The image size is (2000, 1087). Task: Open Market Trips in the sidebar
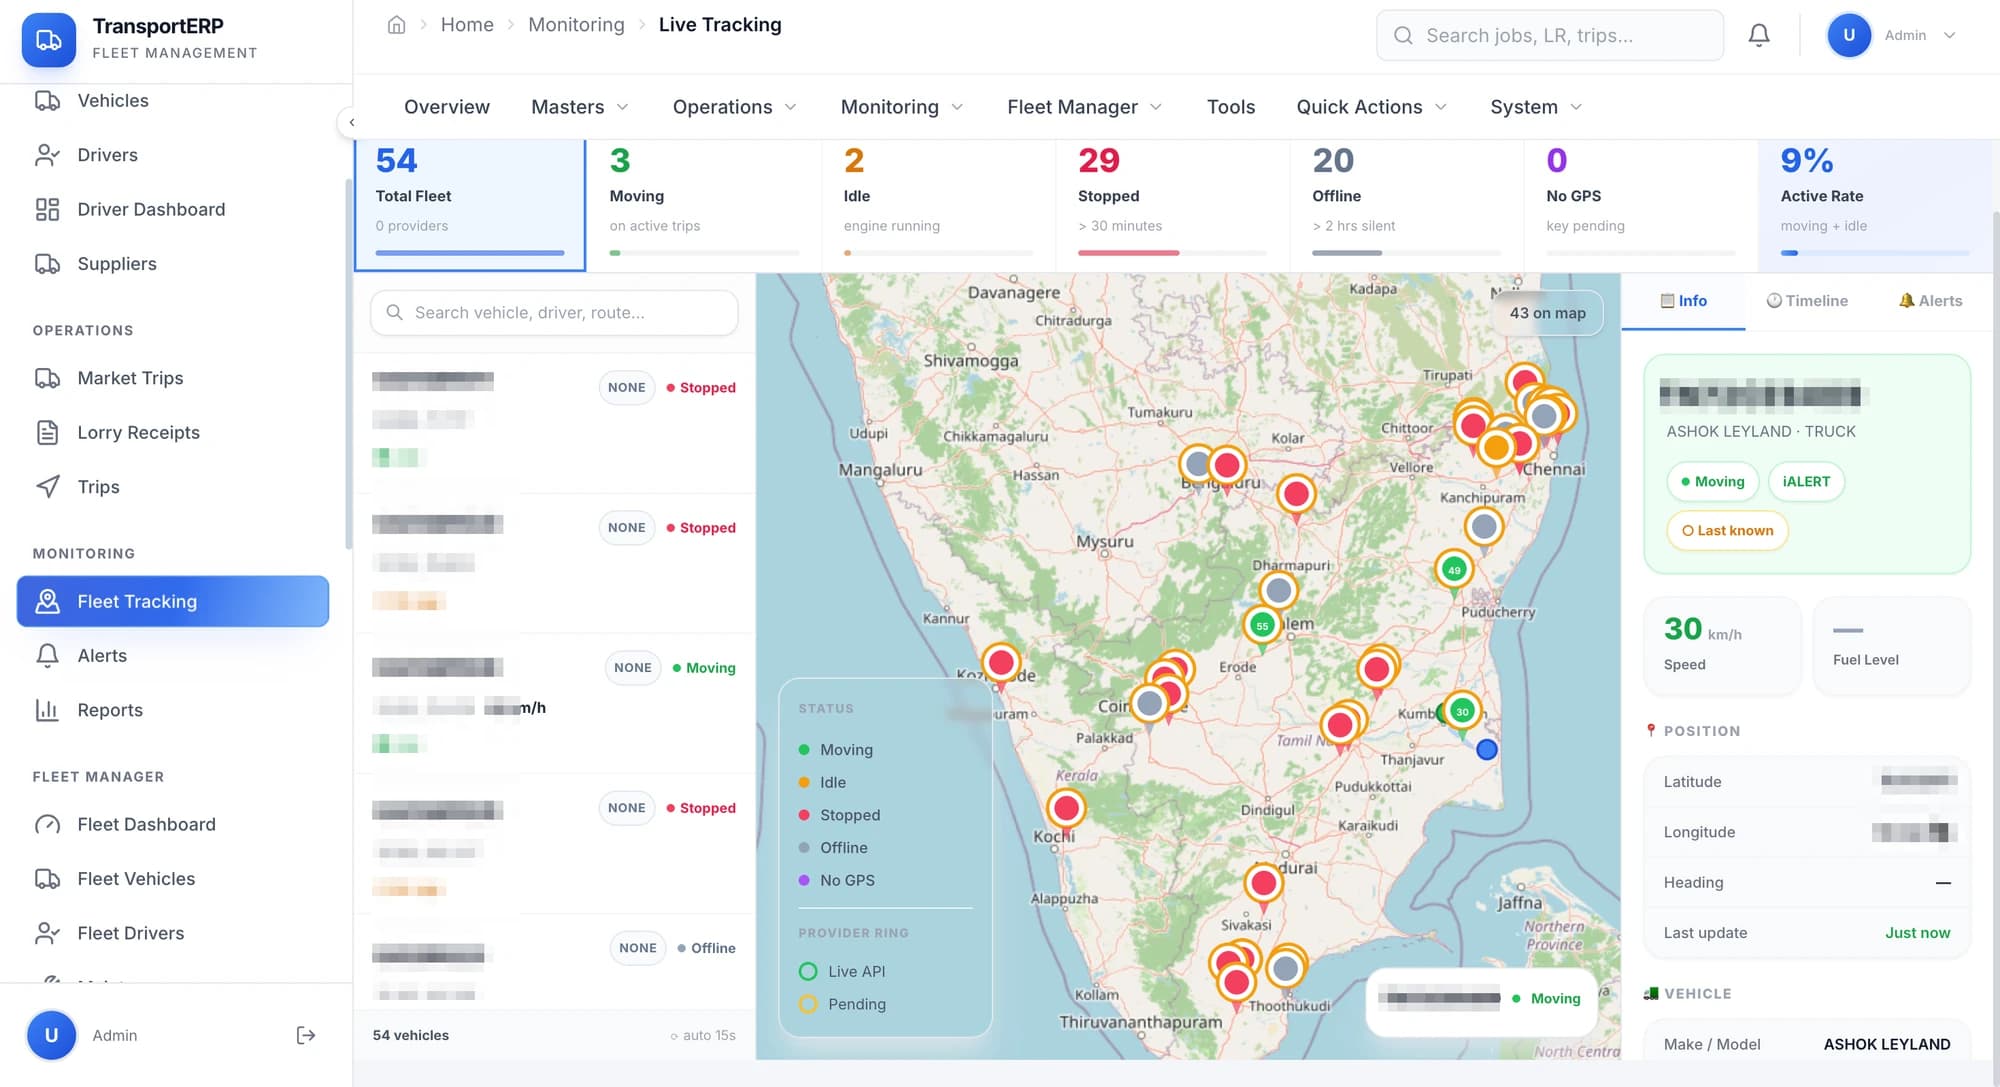click(x=173, y=378)
